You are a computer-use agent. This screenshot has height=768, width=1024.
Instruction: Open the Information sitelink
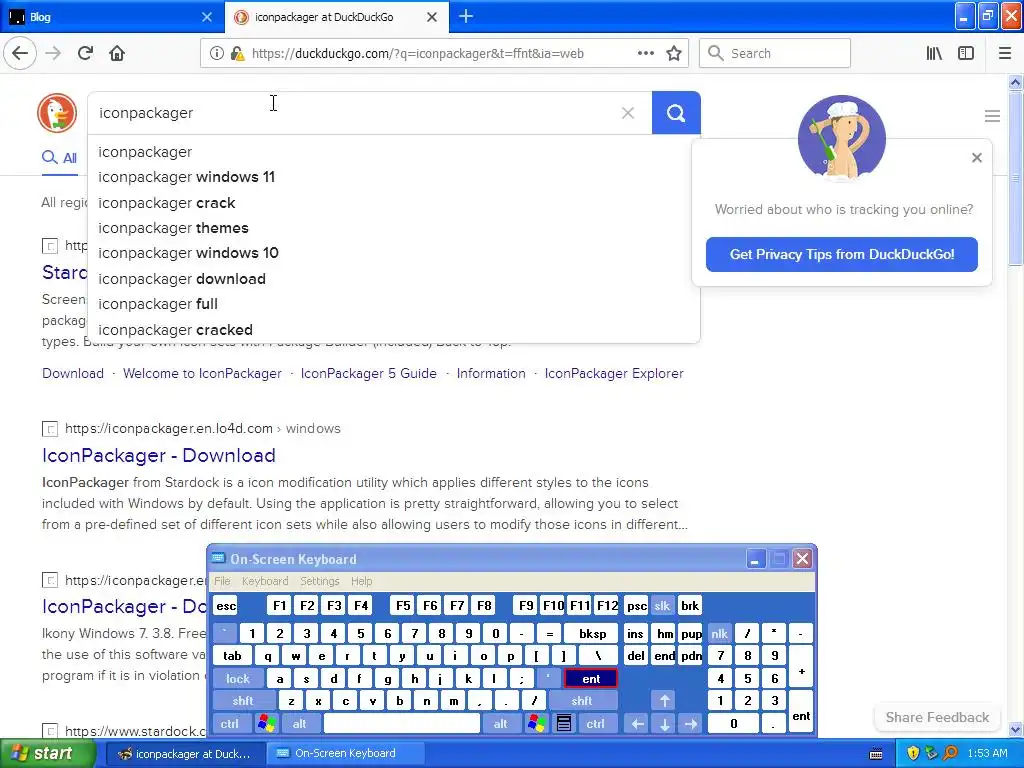(490, 374)
